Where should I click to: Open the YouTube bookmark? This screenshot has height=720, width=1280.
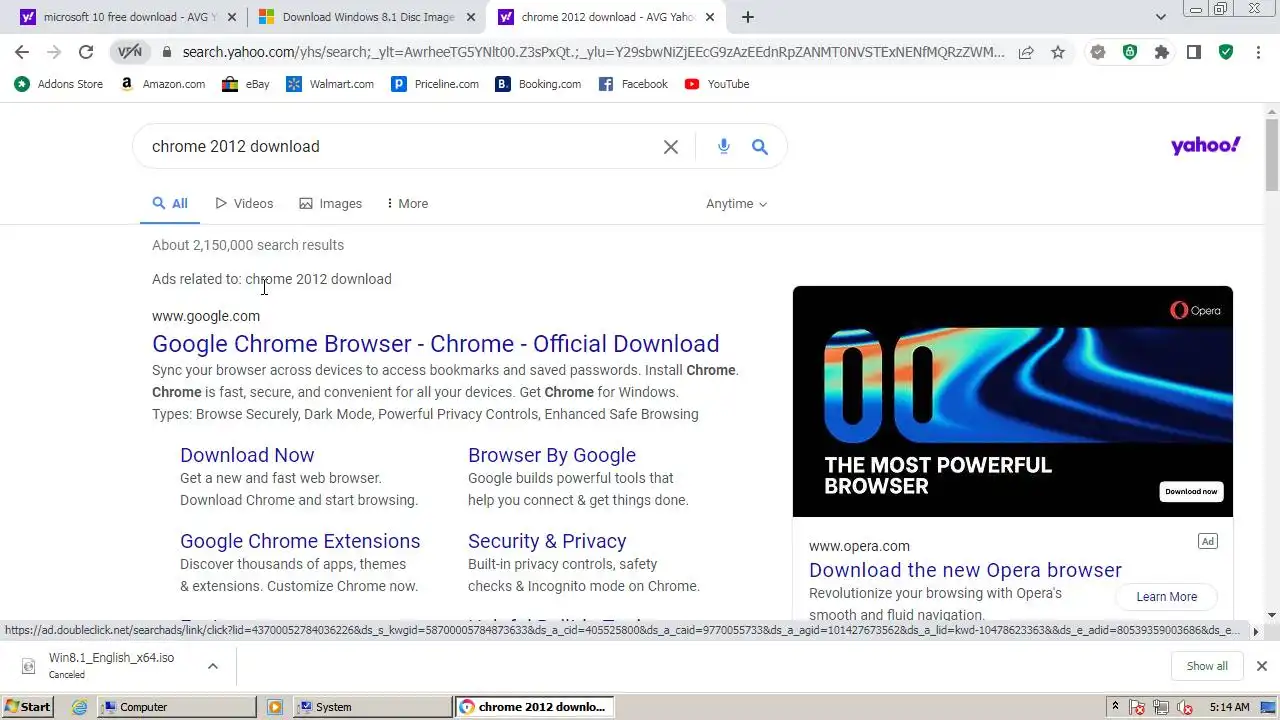(x=717, y=84)
